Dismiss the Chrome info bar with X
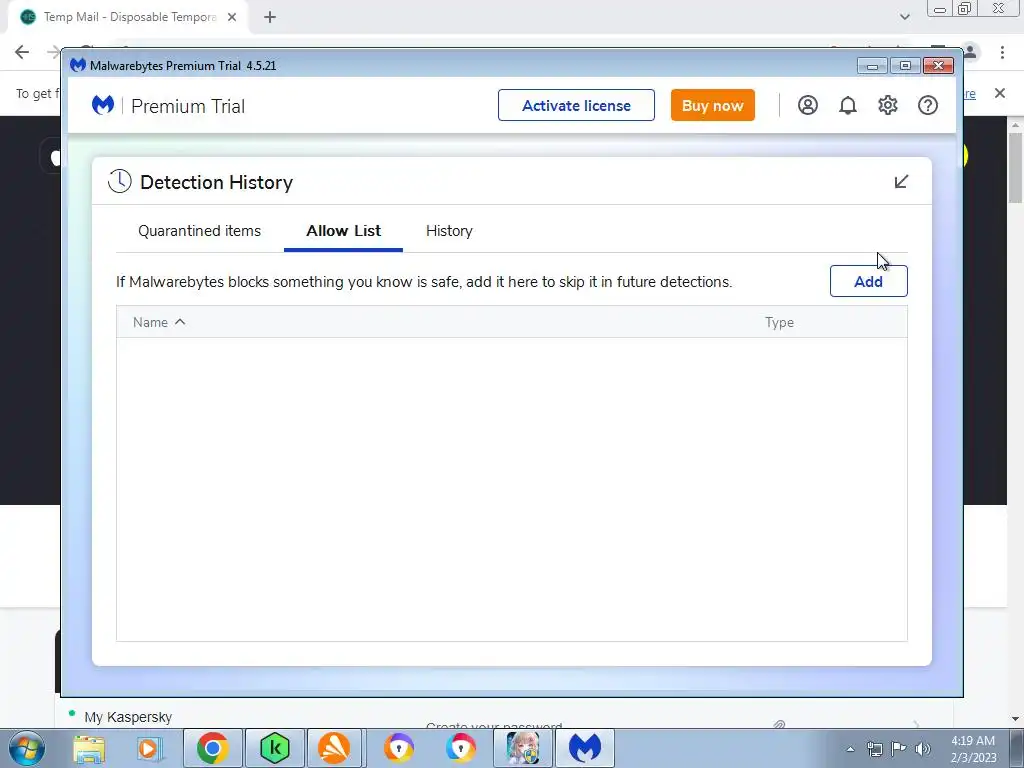 point(1000,93)
